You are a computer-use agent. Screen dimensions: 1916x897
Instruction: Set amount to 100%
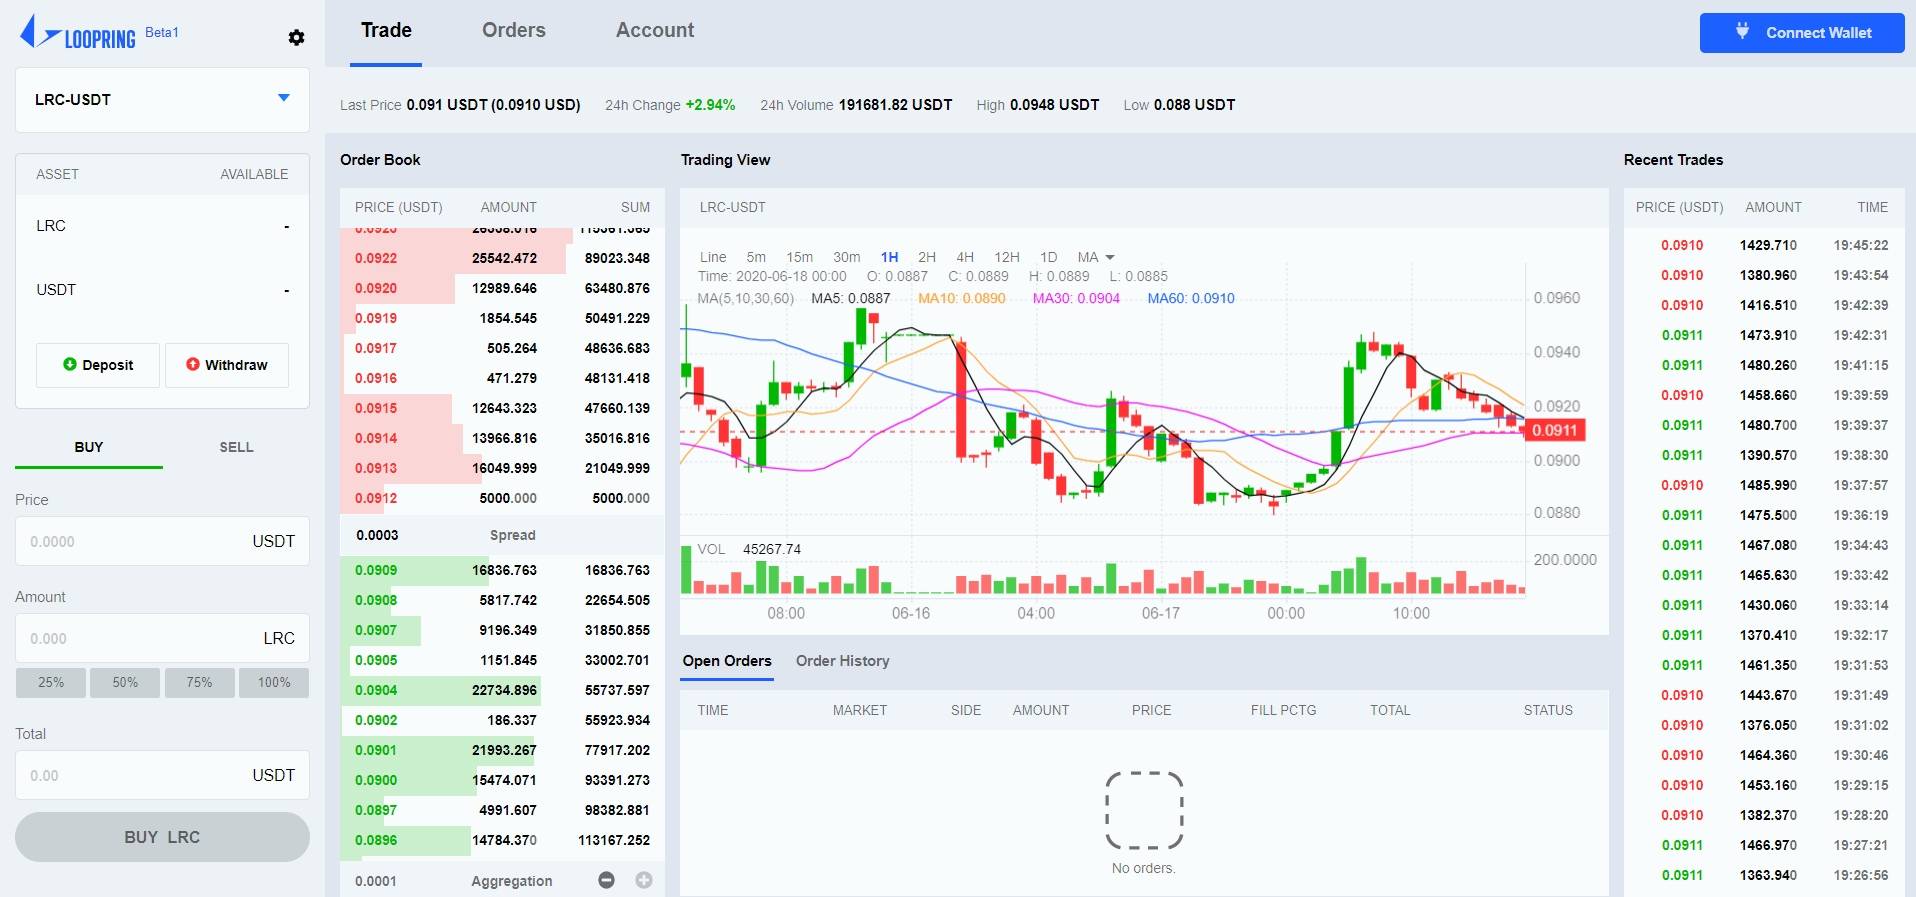pos(274,682)
